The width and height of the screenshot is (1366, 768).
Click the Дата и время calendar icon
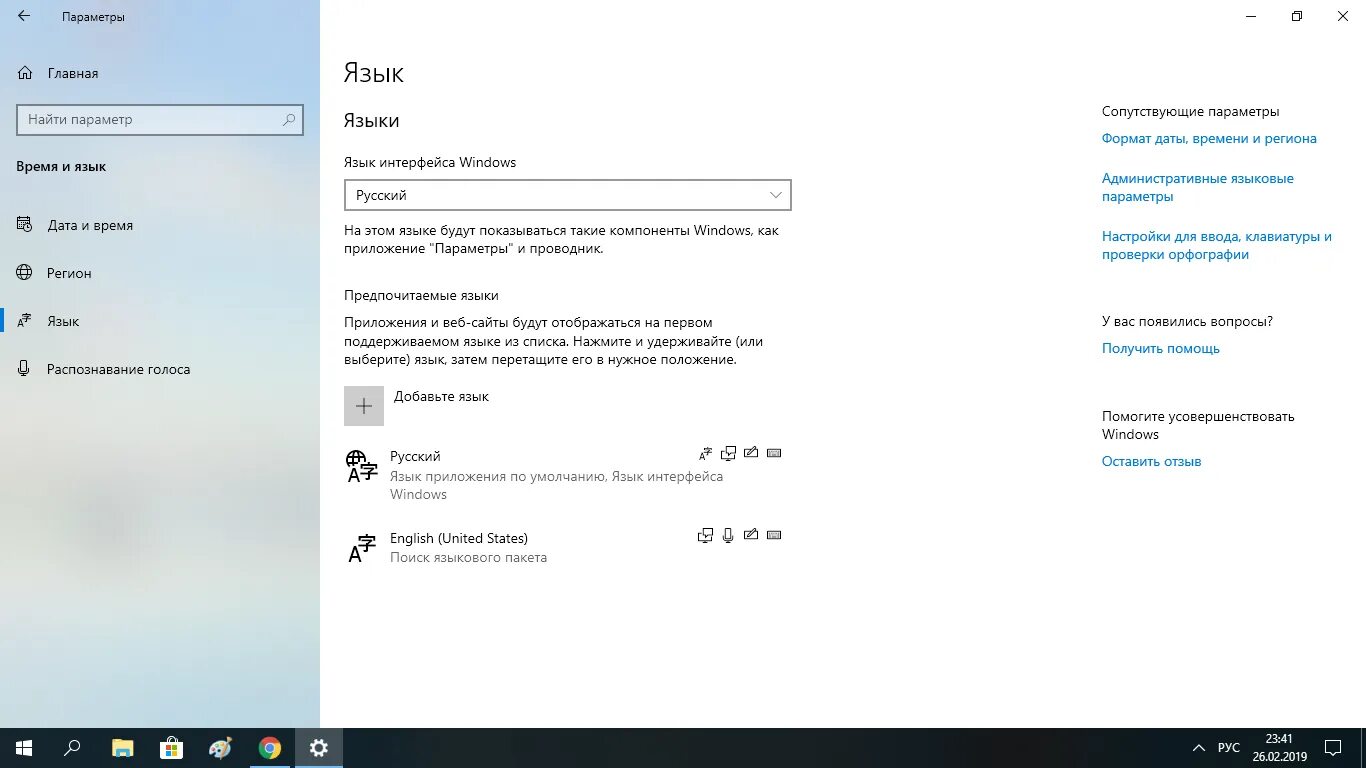point(25,225)
